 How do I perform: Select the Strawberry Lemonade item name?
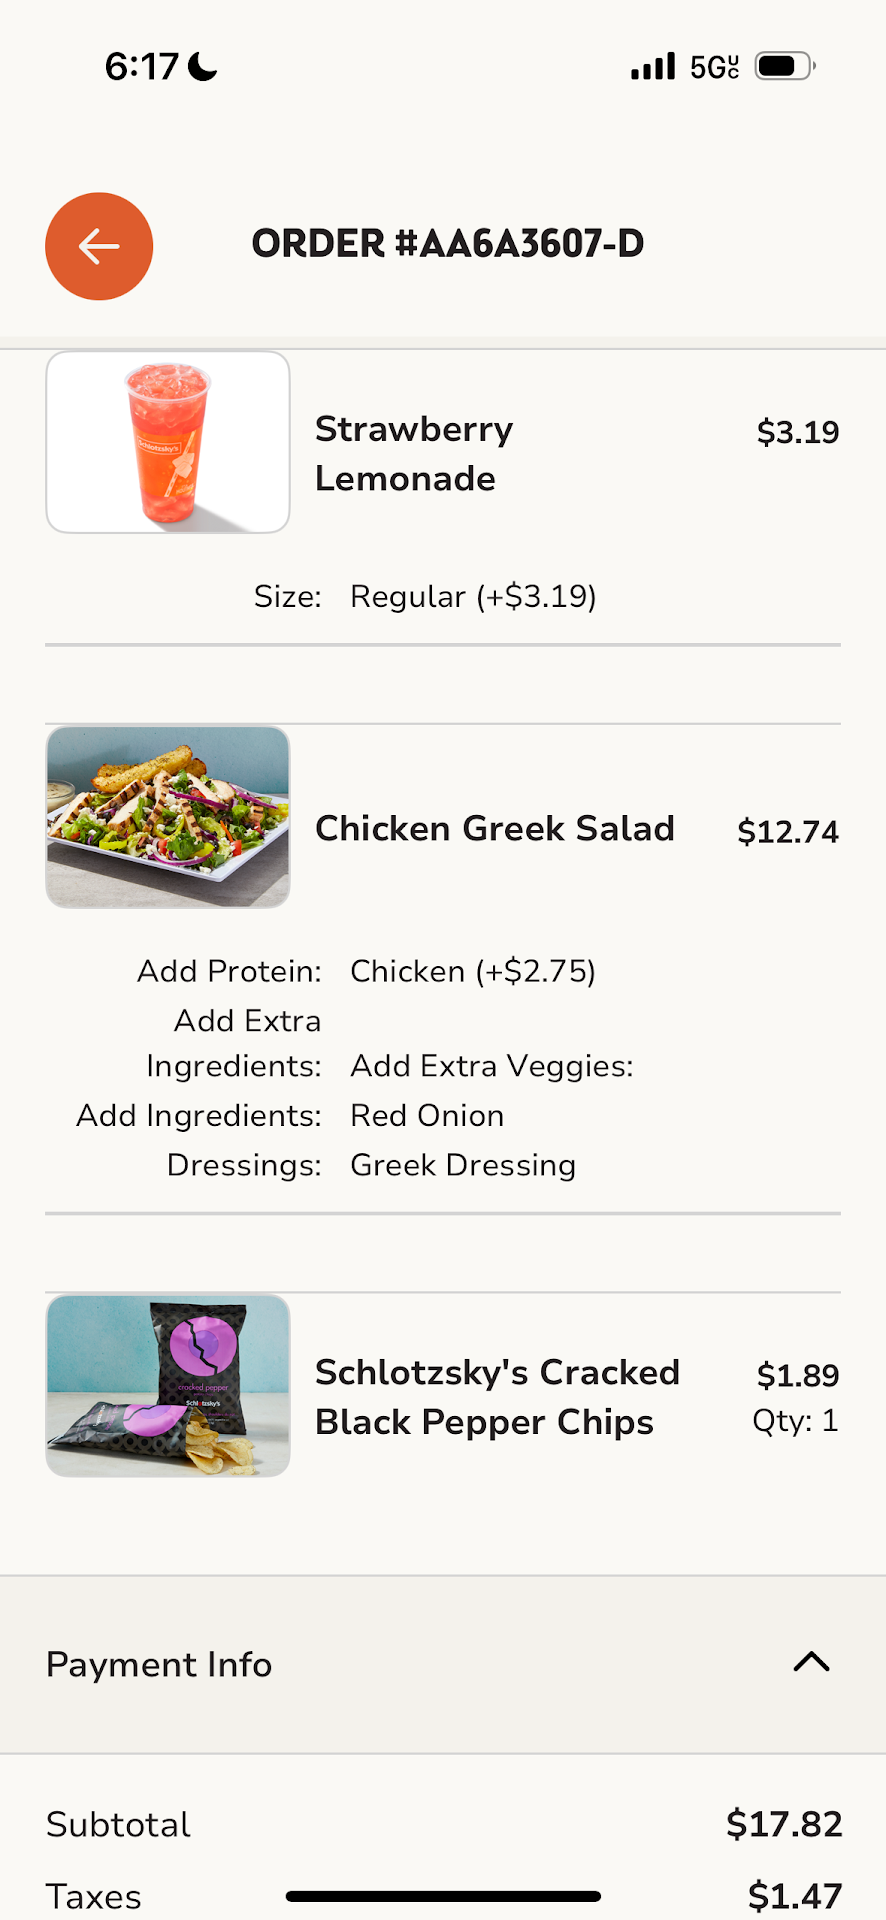(414, 454)
